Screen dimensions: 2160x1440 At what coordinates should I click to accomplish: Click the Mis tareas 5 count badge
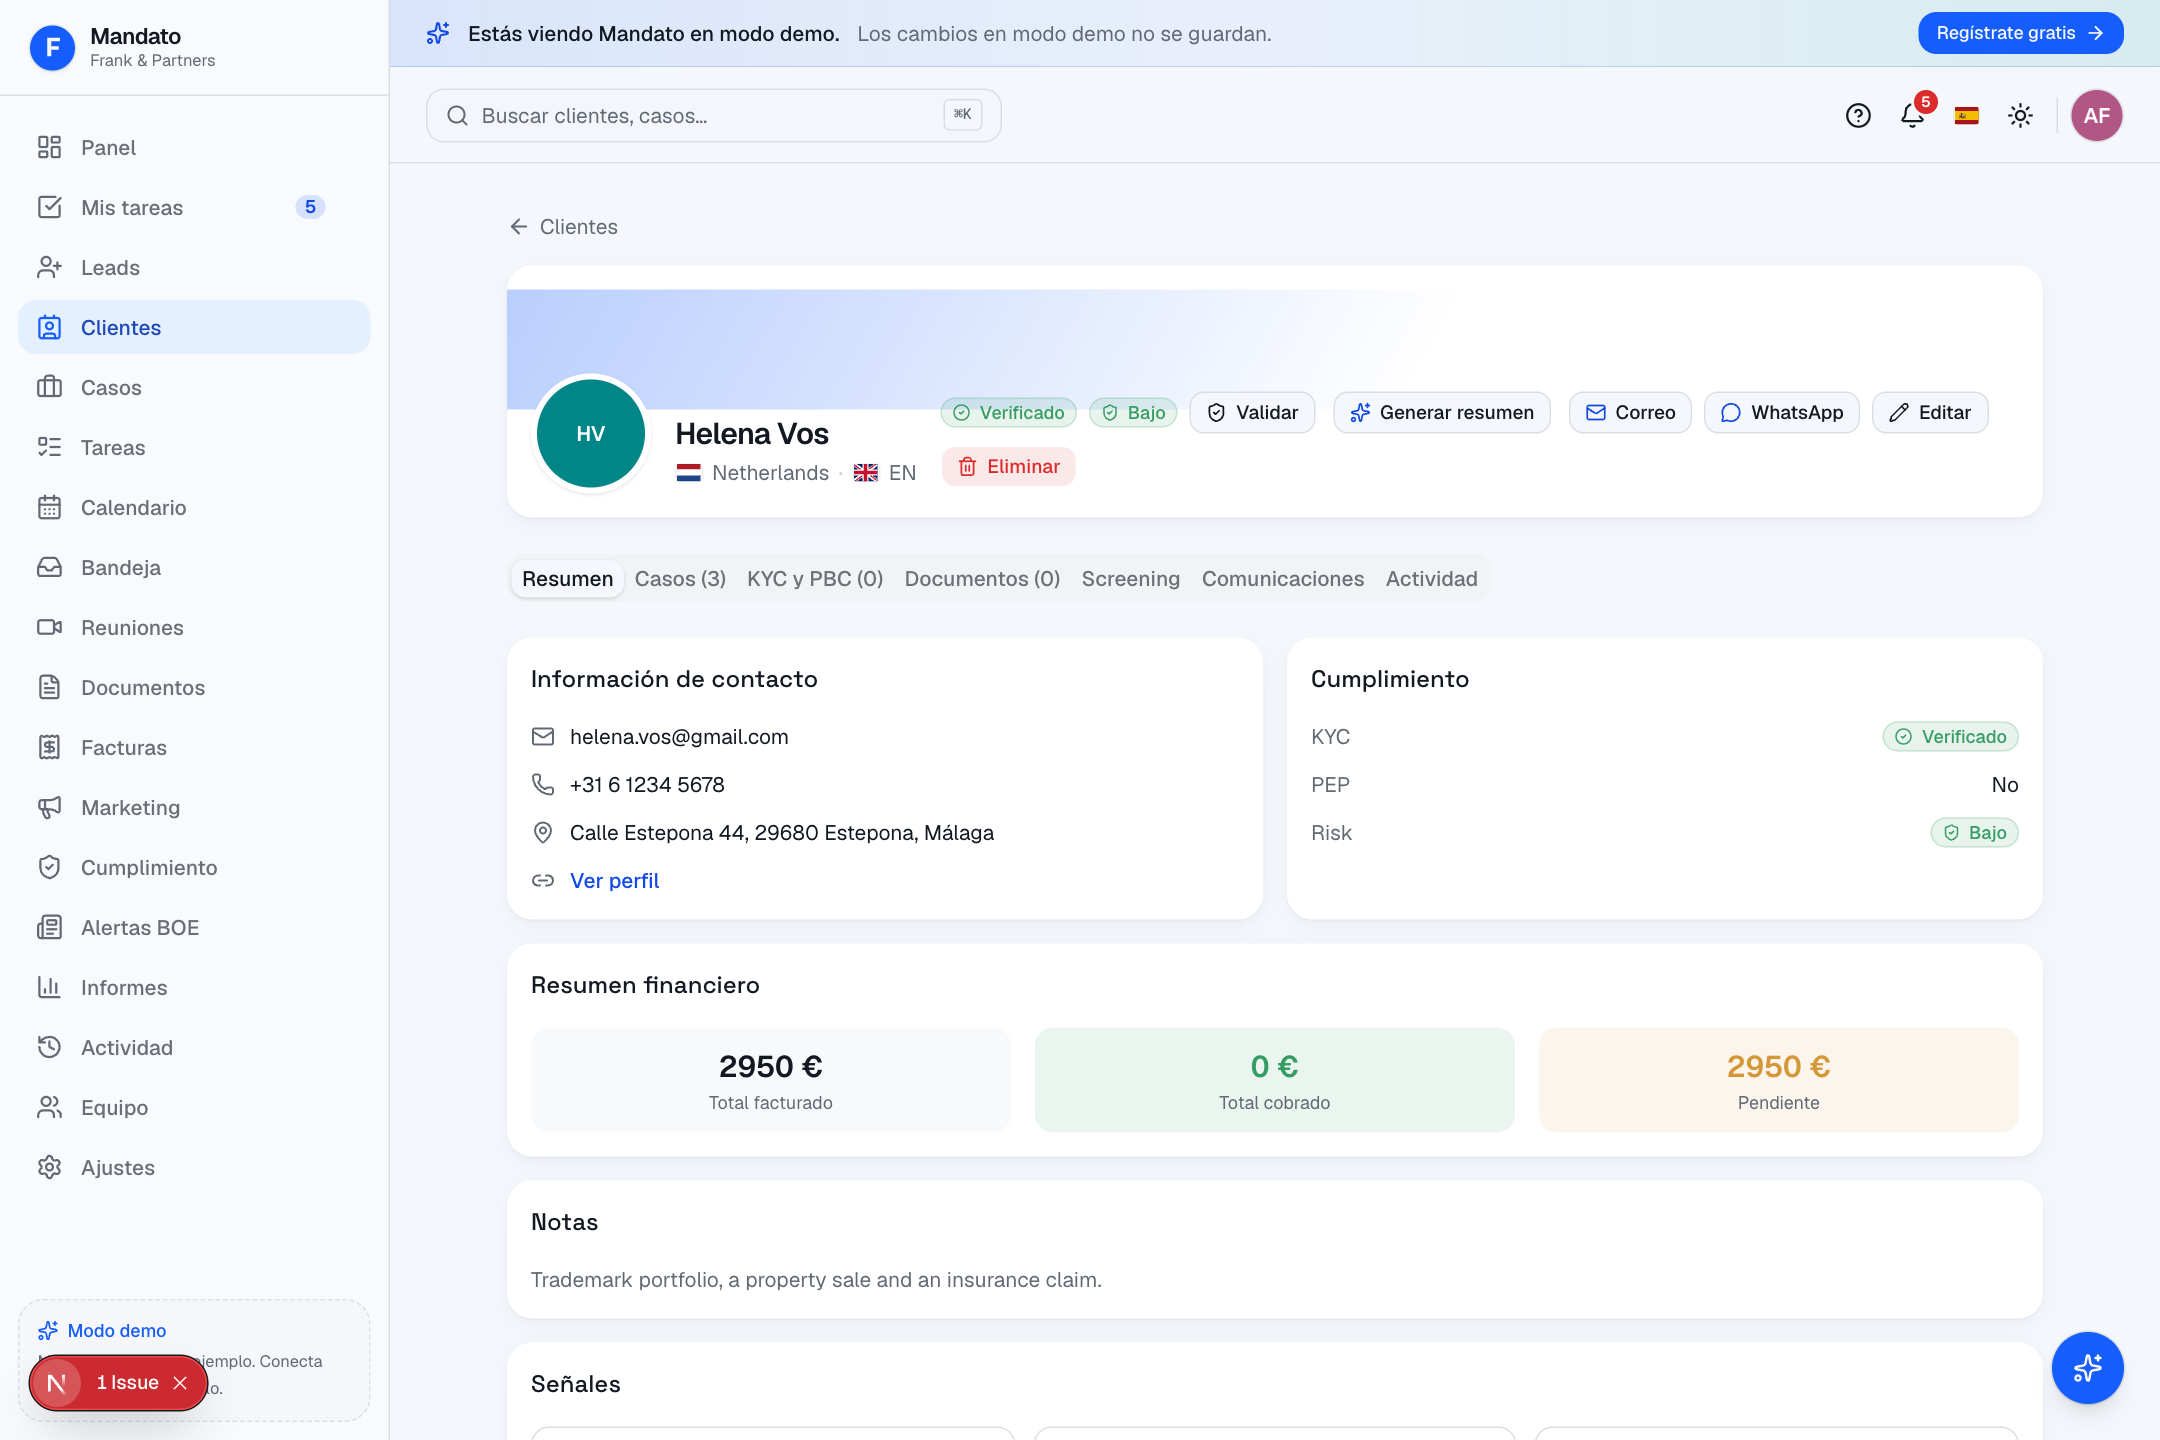click(x=310, y=207)
